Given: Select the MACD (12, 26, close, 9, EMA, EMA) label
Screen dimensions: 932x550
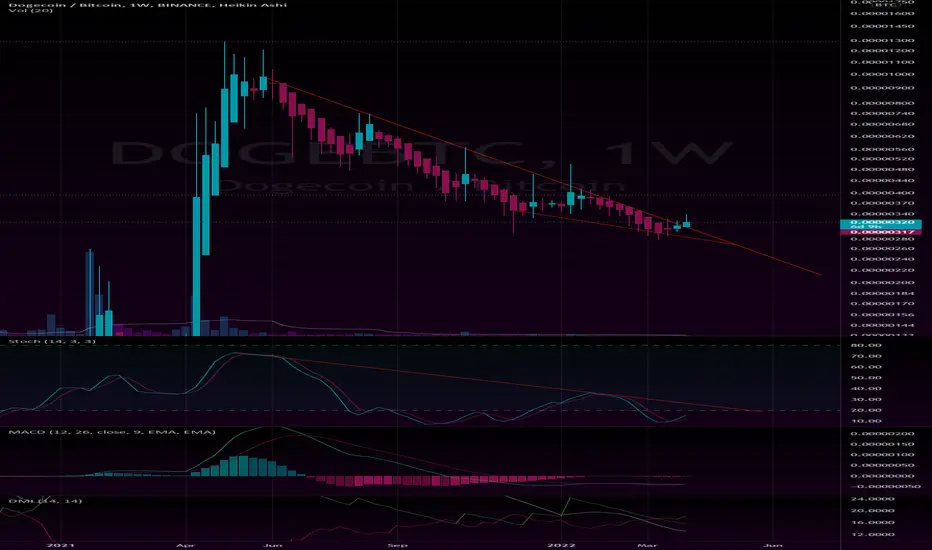Looking at the screenshot, I should 112,432.
